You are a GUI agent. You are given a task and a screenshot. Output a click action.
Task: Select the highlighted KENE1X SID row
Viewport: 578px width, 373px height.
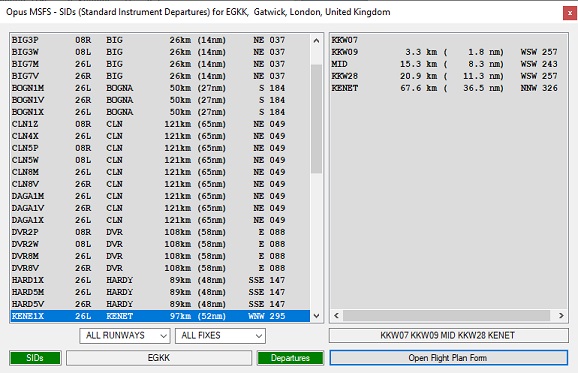160,316
